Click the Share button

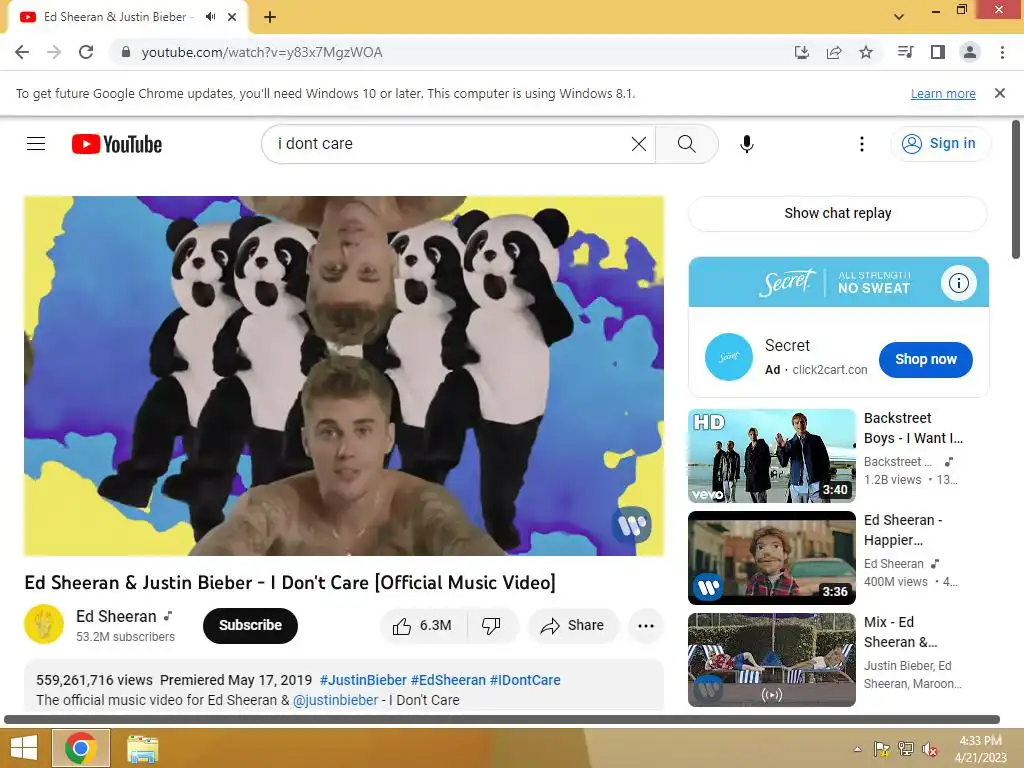point(573,626)
